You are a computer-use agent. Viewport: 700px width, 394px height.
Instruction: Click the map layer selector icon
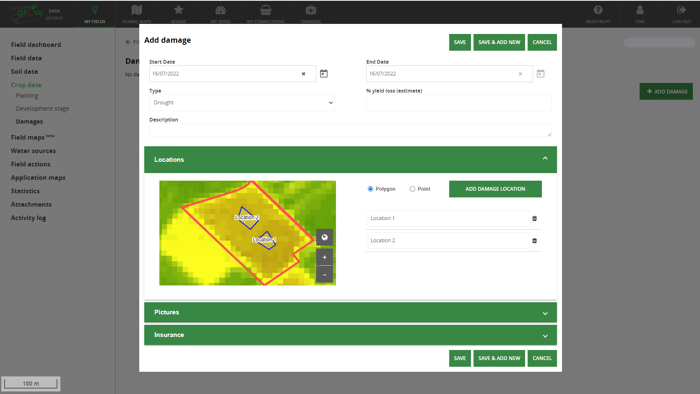(x=325, y=237)
